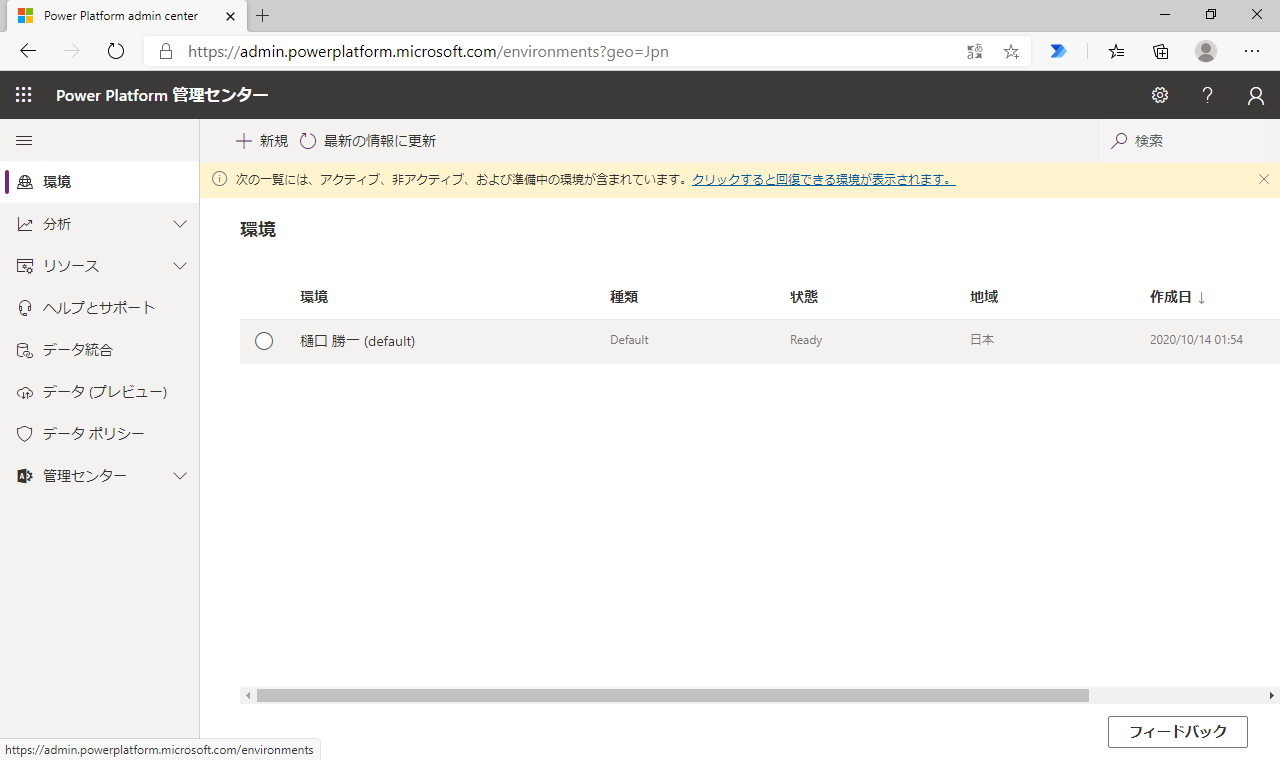Click the リソース sidebar icon

pos(25,266)
